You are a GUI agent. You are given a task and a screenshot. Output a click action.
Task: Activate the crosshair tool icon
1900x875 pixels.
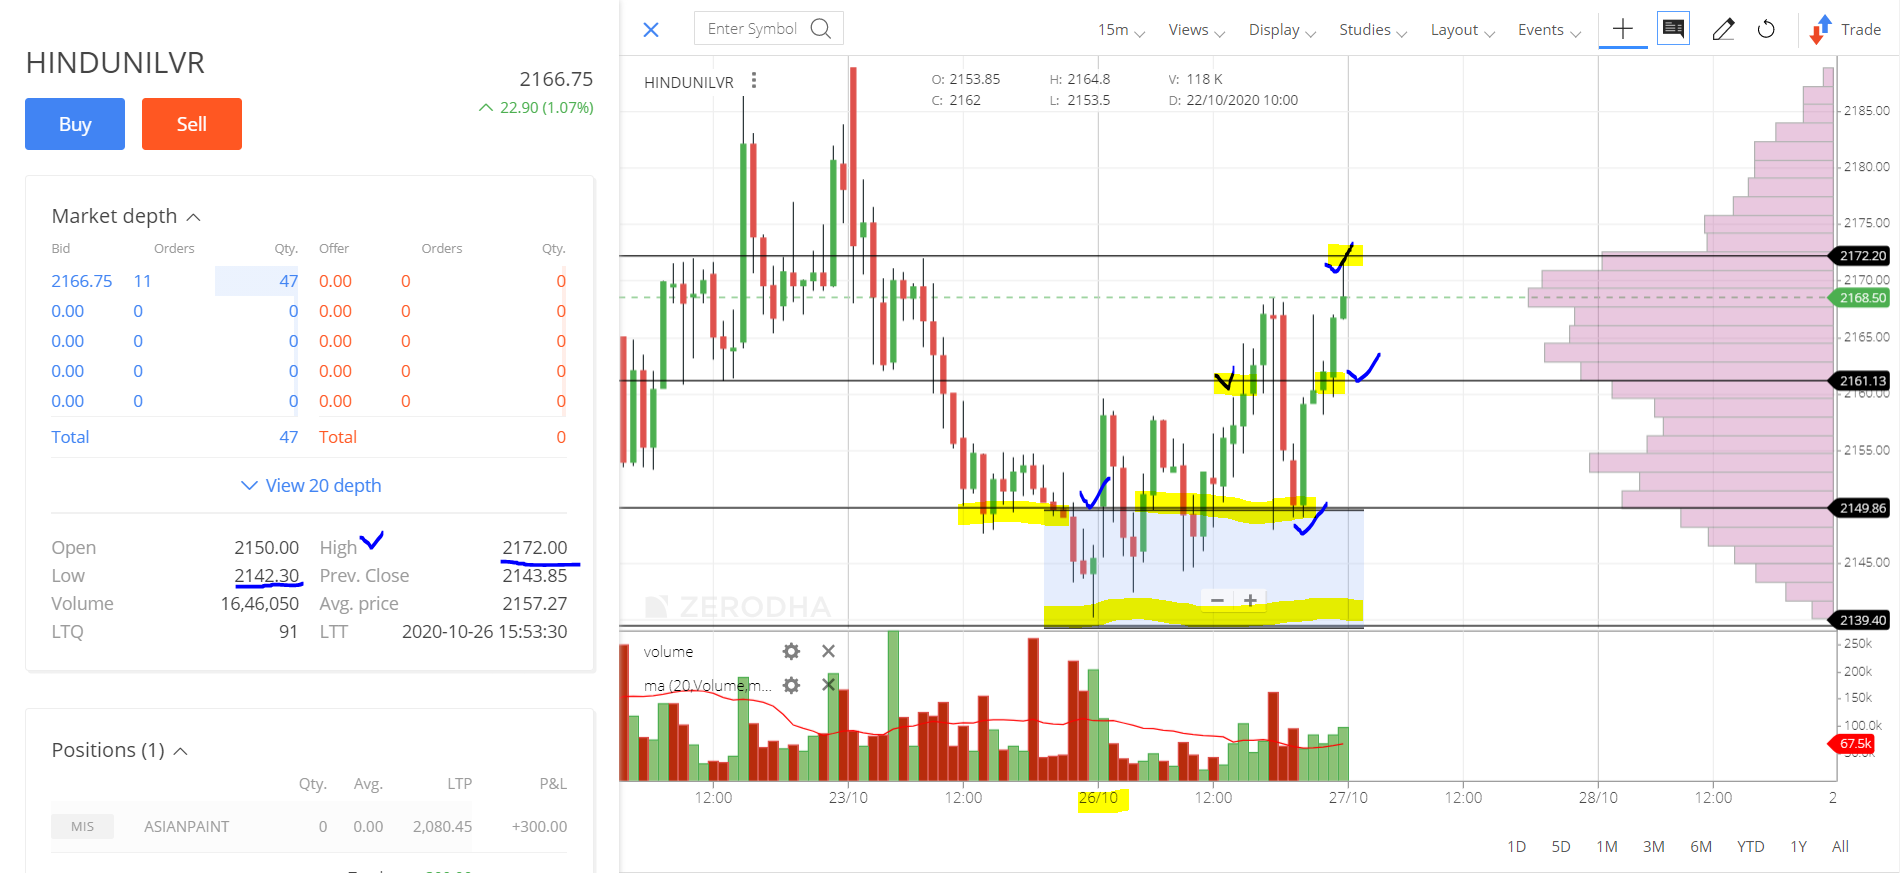(1623, 29)
